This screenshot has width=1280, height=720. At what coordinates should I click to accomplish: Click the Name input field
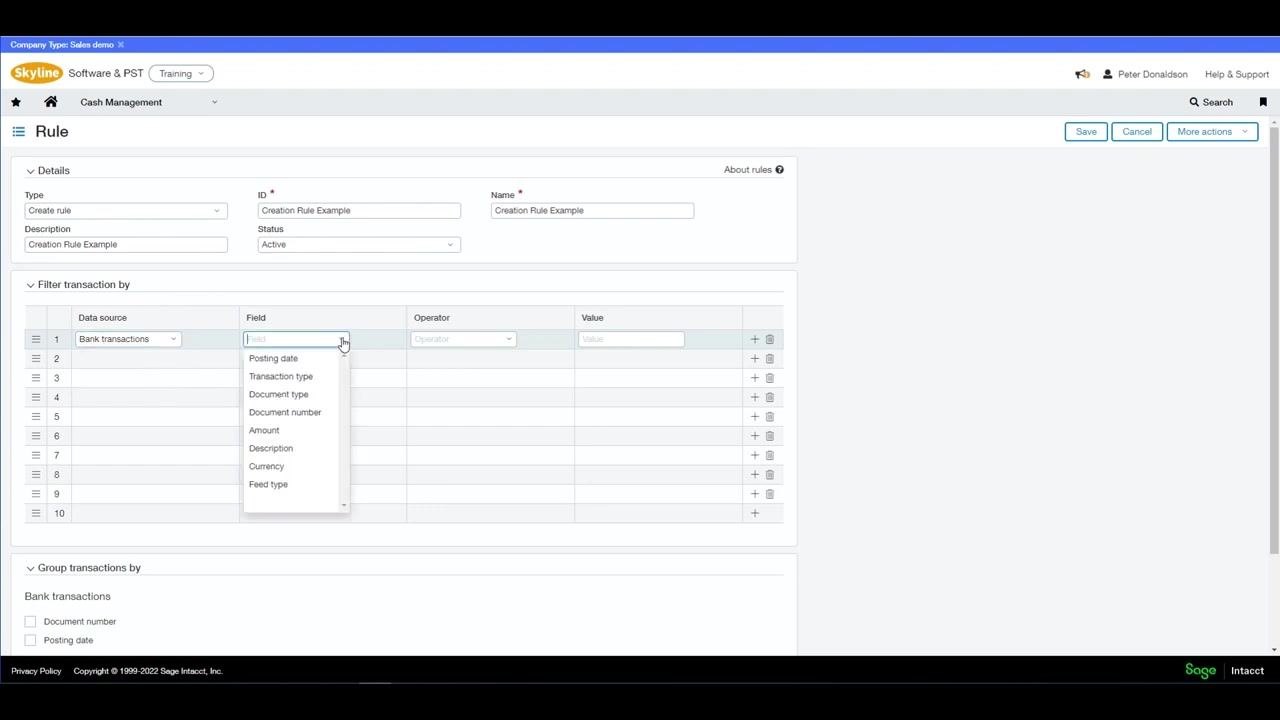click(592, 211)
